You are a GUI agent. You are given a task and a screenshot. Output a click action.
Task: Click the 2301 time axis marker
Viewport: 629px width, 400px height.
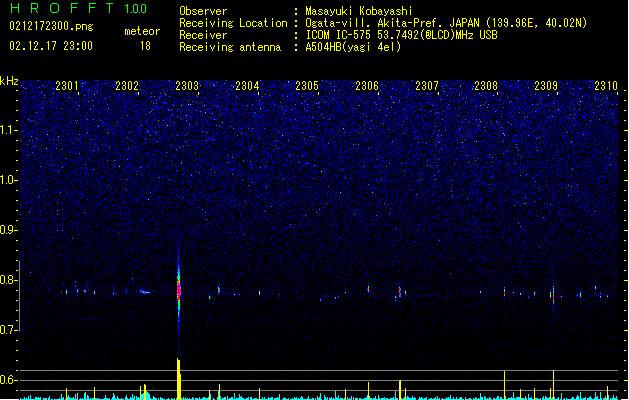(67, 85)
